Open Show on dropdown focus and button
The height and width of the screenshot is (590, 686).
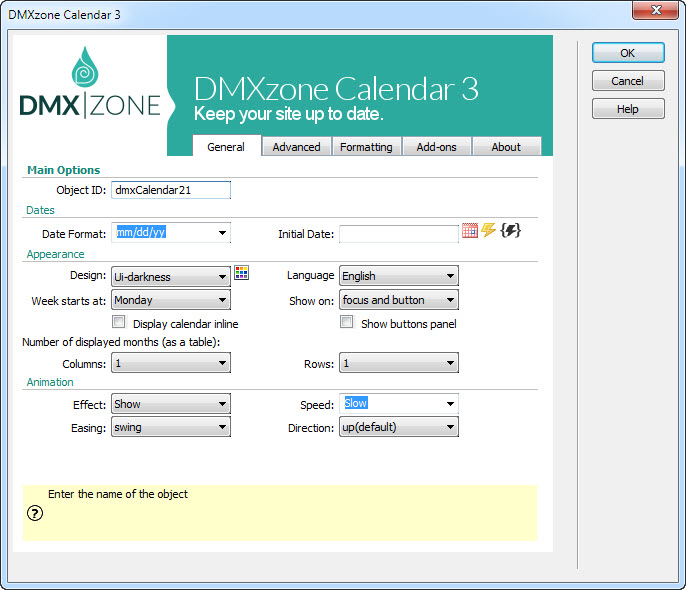399,300
